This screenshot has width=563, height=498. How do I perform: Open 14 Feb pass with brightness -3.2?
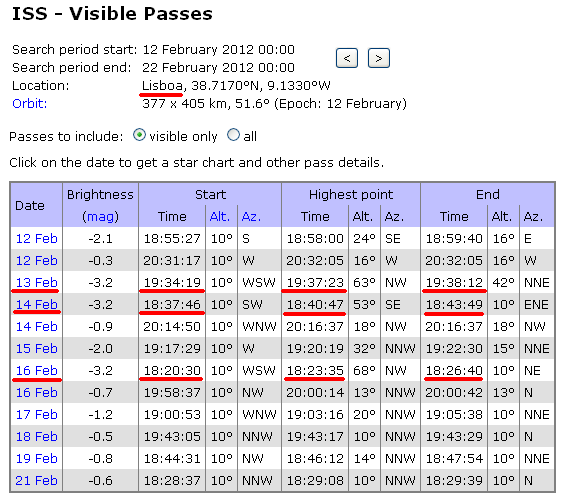pyautogui.click(x=36, y=304)
